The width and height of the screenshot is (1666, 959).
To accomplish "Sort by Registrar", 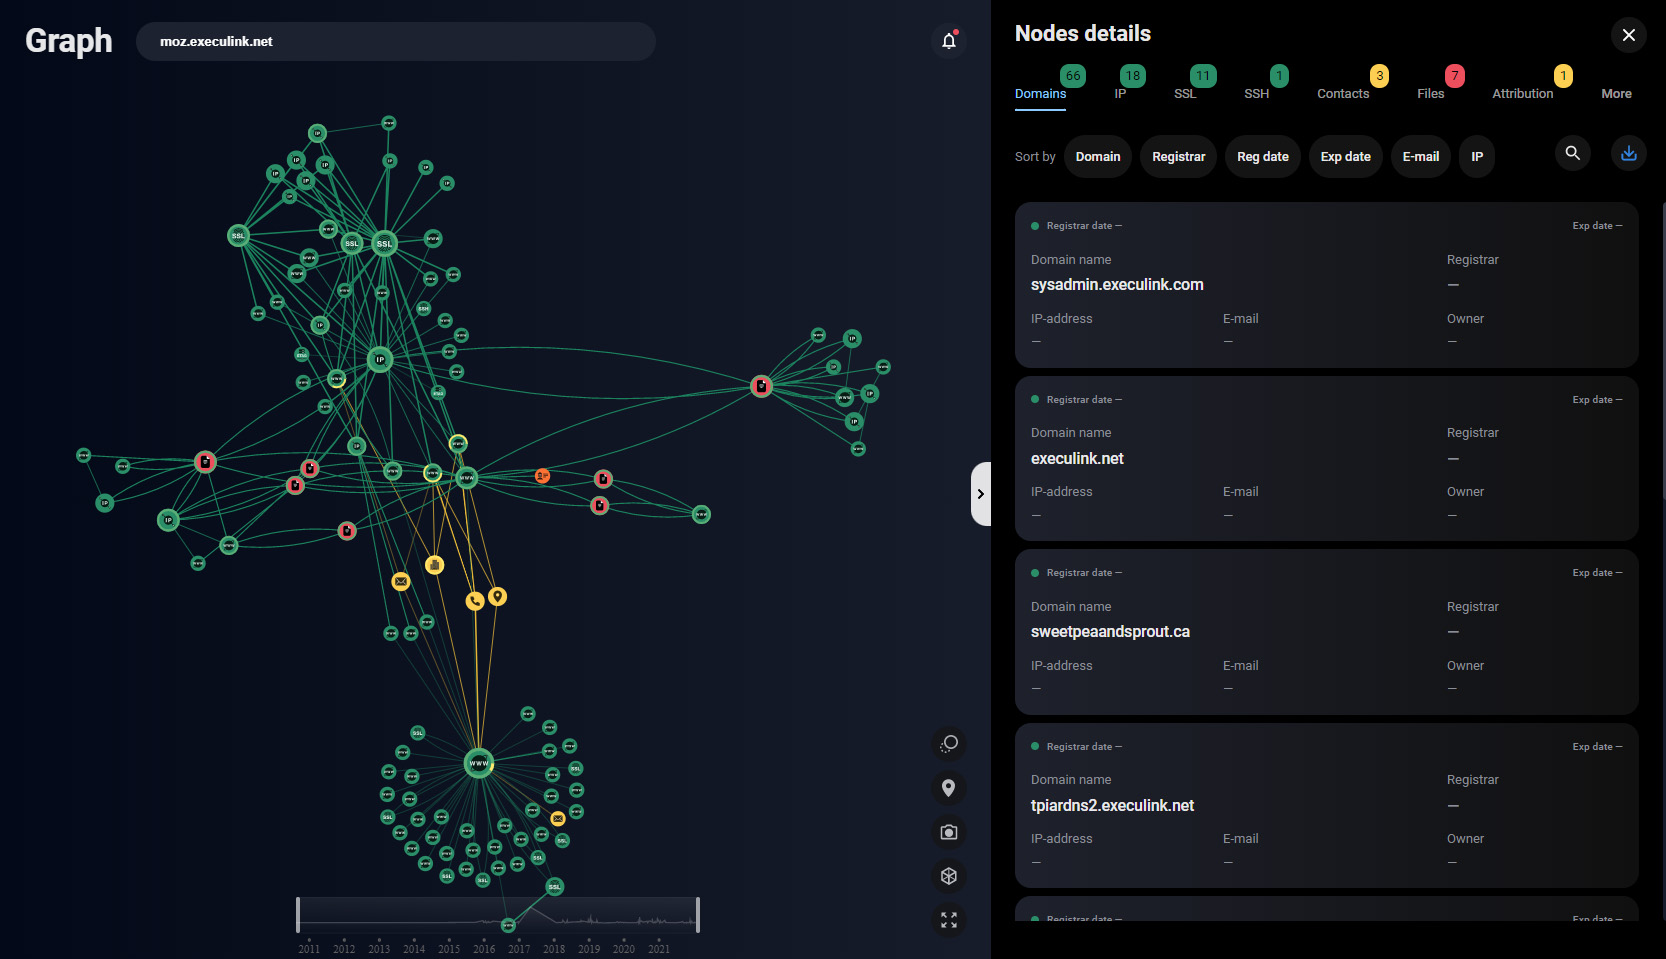I will (x=1178, y=157).
